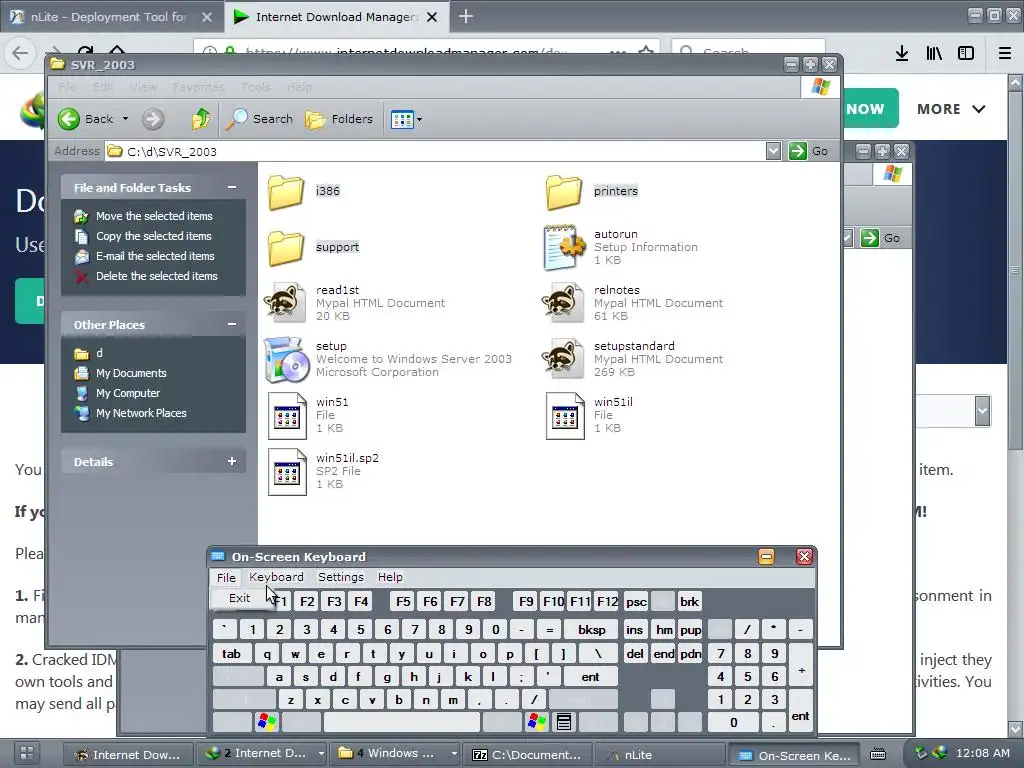The width and height of the screenshot is (1024, 768).
Task: Open the browser hamburger menu
Action: 1004,54
